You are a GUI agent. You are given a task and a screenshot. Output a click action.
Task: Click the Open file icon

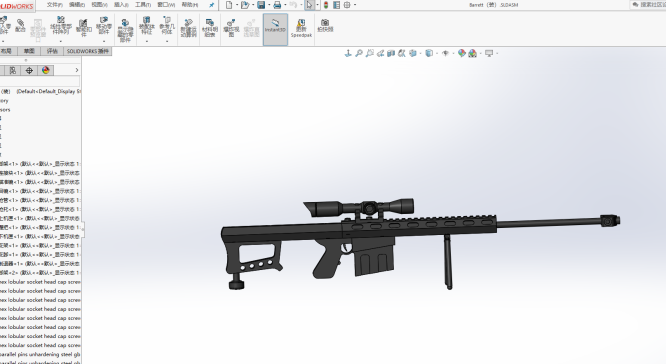245,5
